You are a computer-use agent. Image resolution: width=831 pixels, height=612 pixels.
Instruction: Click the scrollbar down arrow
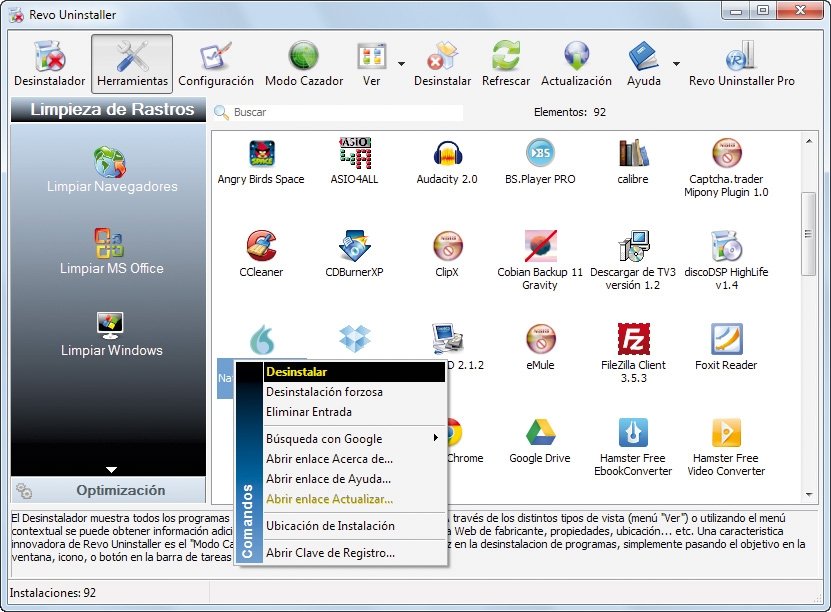(809, 494)
